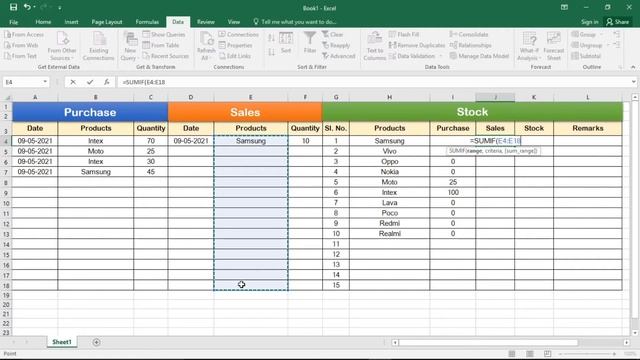Switch to the Home ribbon tab

43,22
